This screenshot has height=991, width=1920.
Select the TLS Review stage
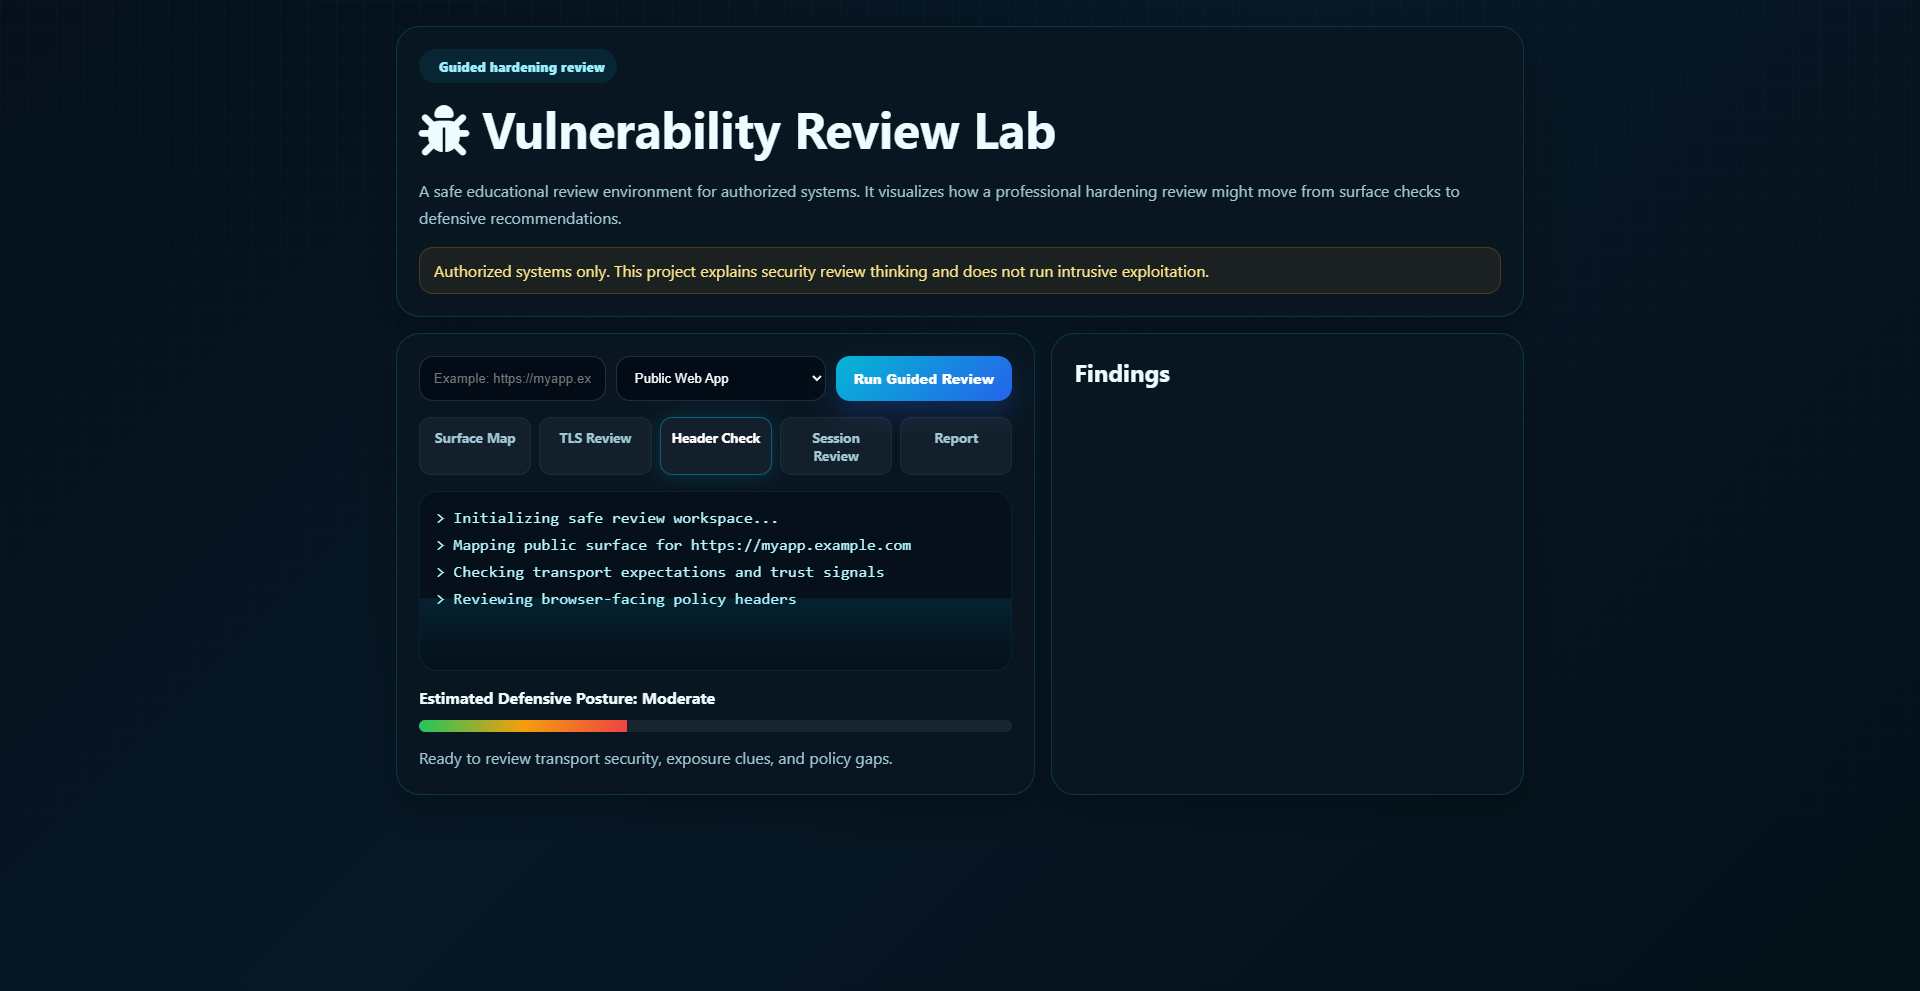(594, 446)
